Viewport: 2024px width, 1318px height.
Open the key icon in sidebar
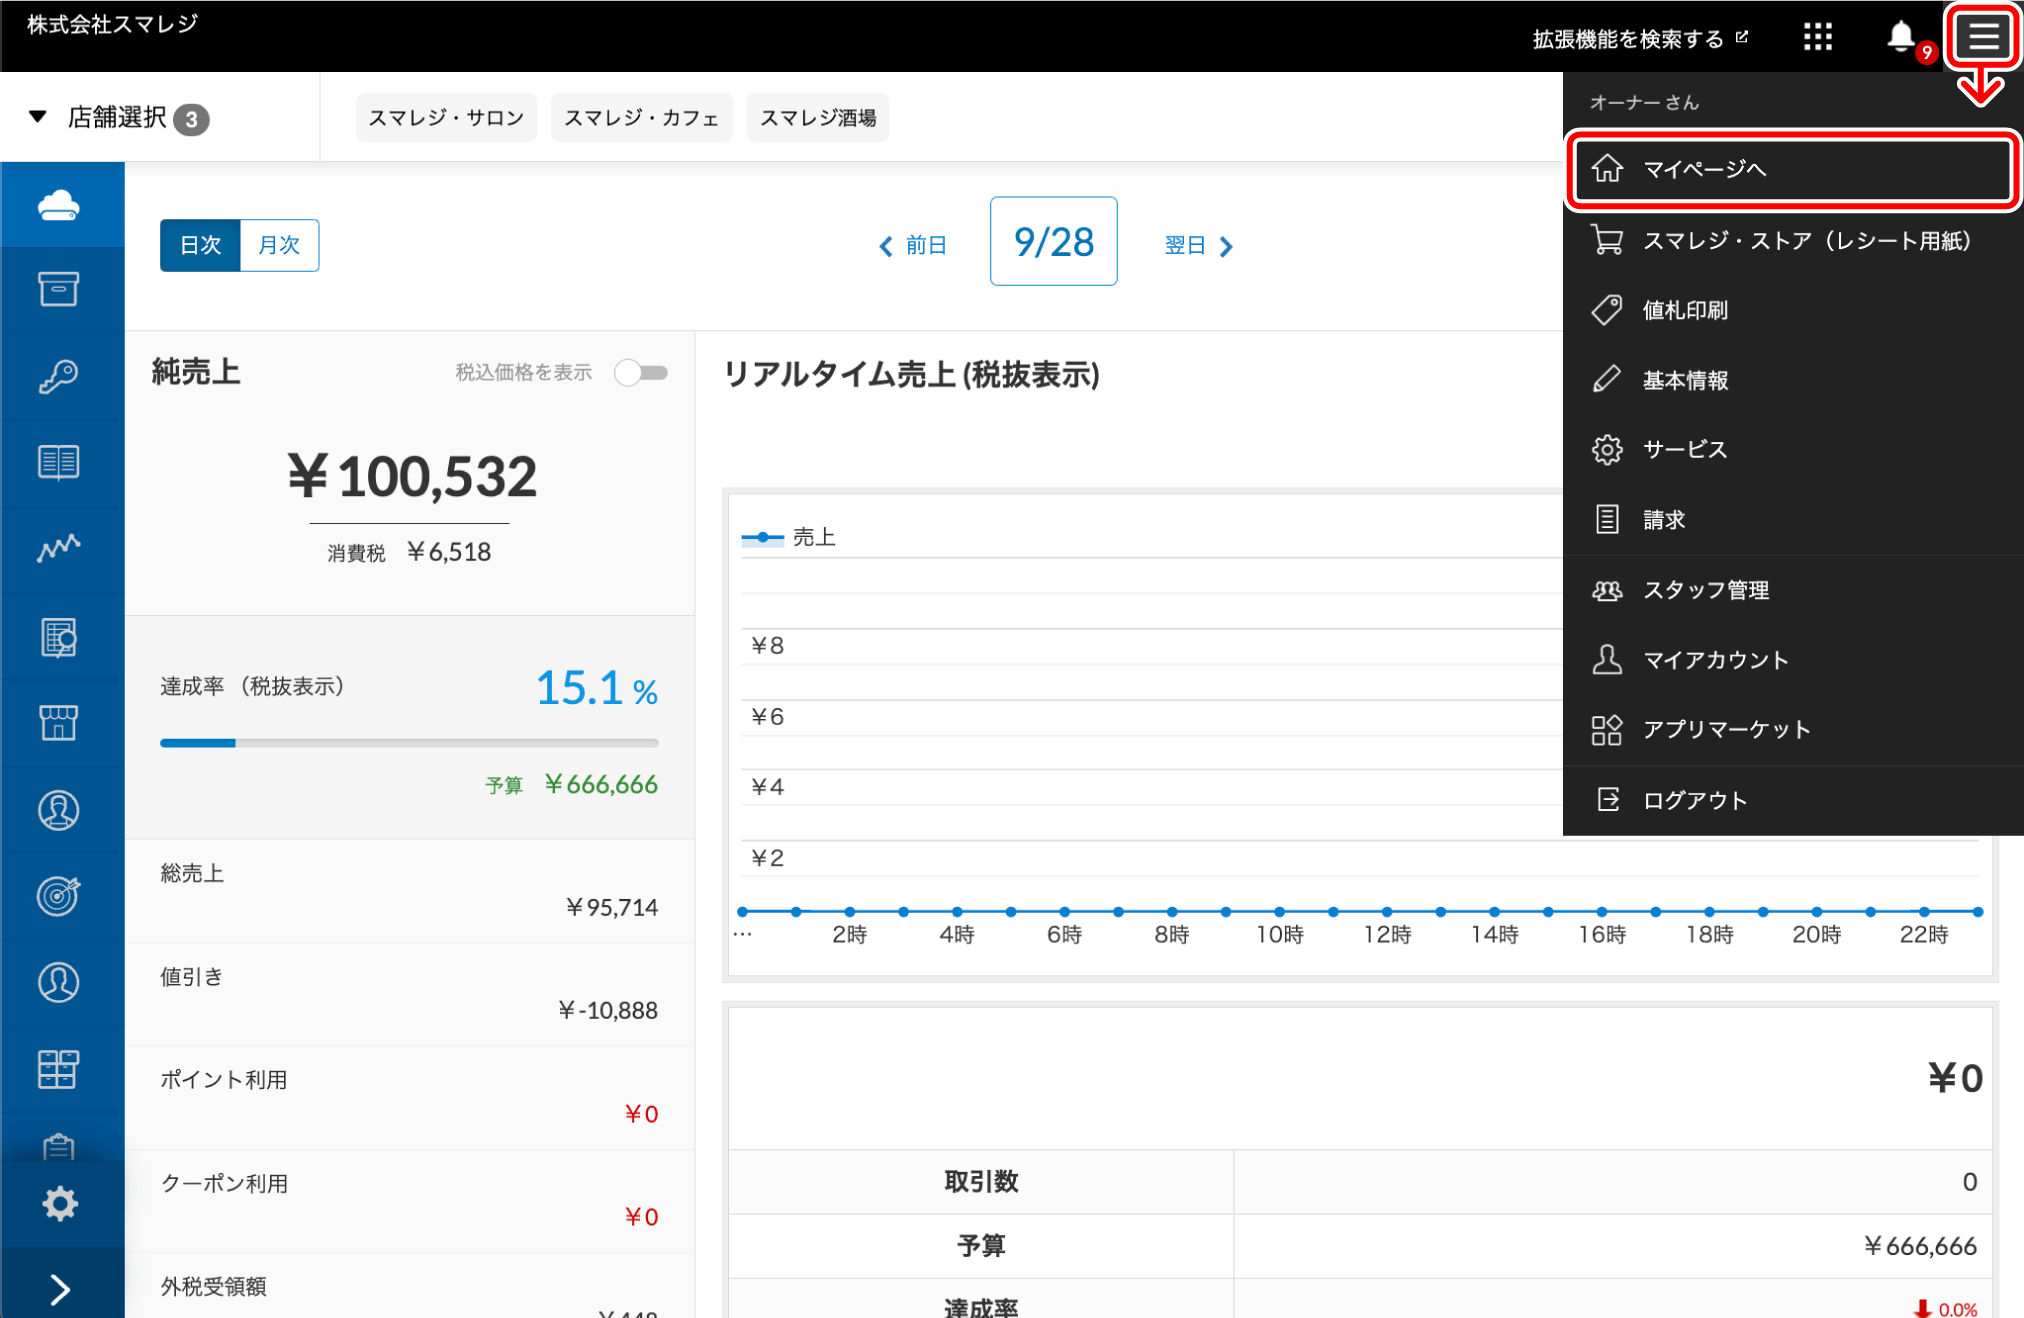coord(59,377)
